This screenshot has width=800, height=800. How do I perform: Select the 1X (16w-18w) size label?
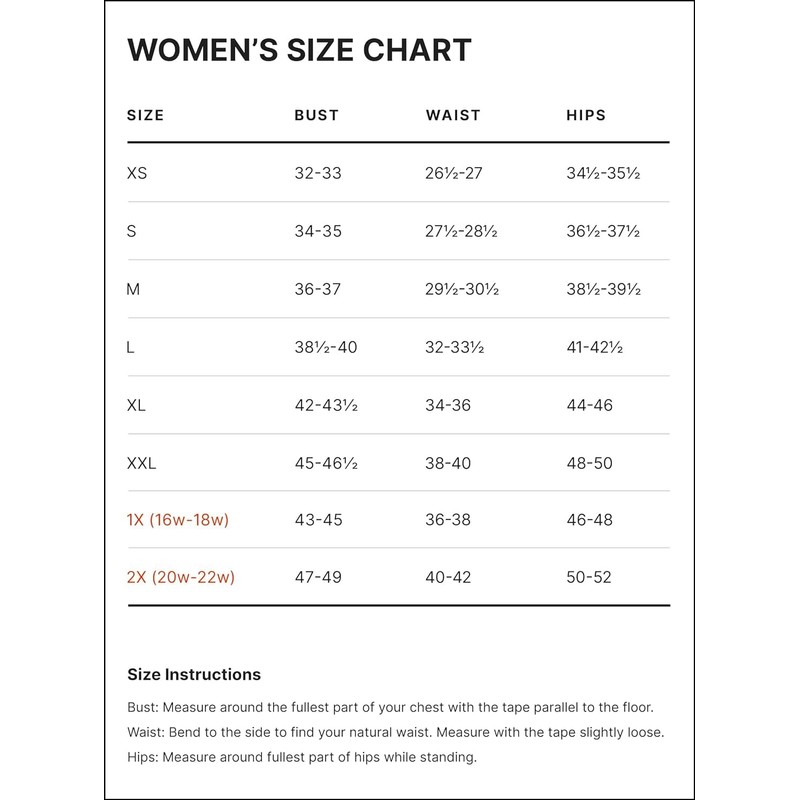click(x=178, y=520)
